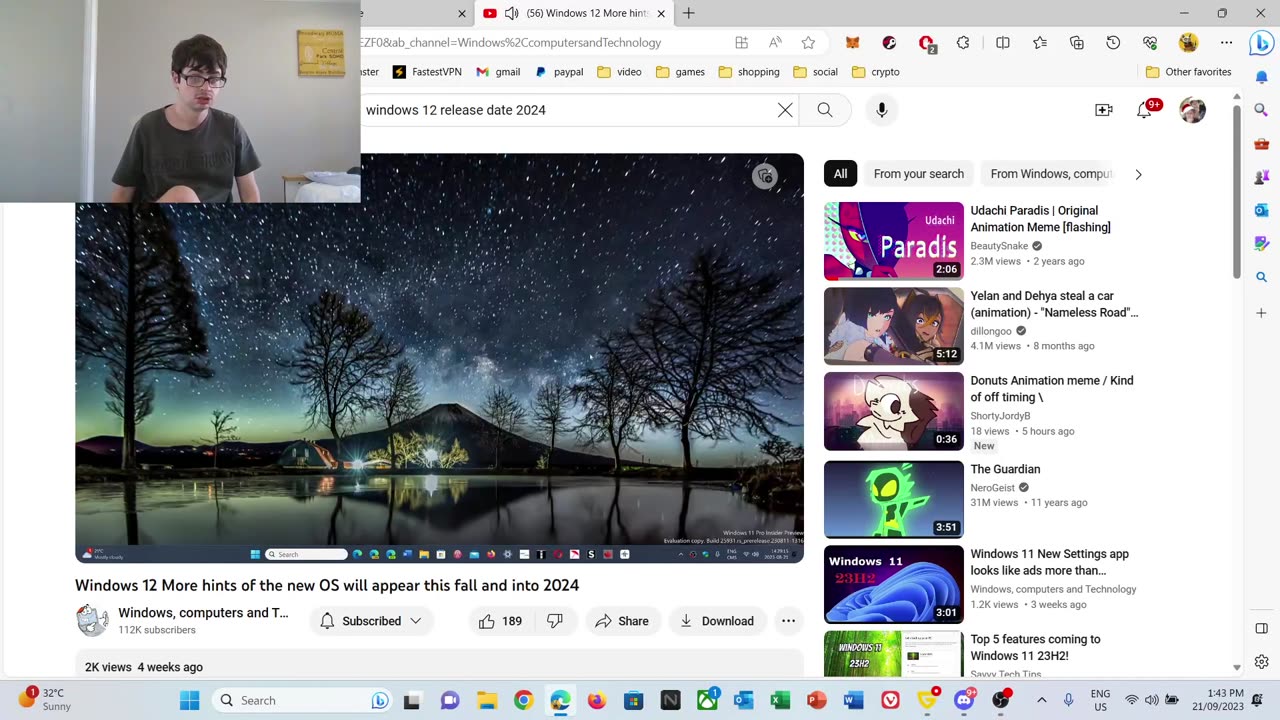Open Browser essentials heart icon
The image size is (1280, 720).
point(1150,43)
